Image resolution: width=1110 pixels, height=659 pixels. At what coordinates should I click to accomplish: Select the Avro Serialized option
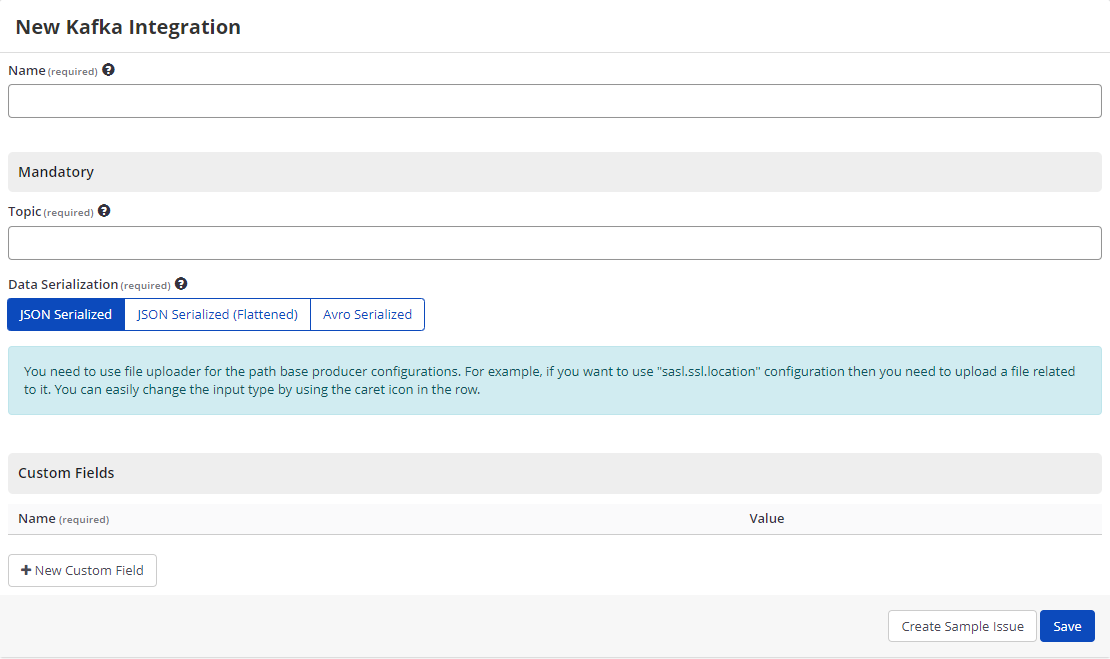pos(367,314)
